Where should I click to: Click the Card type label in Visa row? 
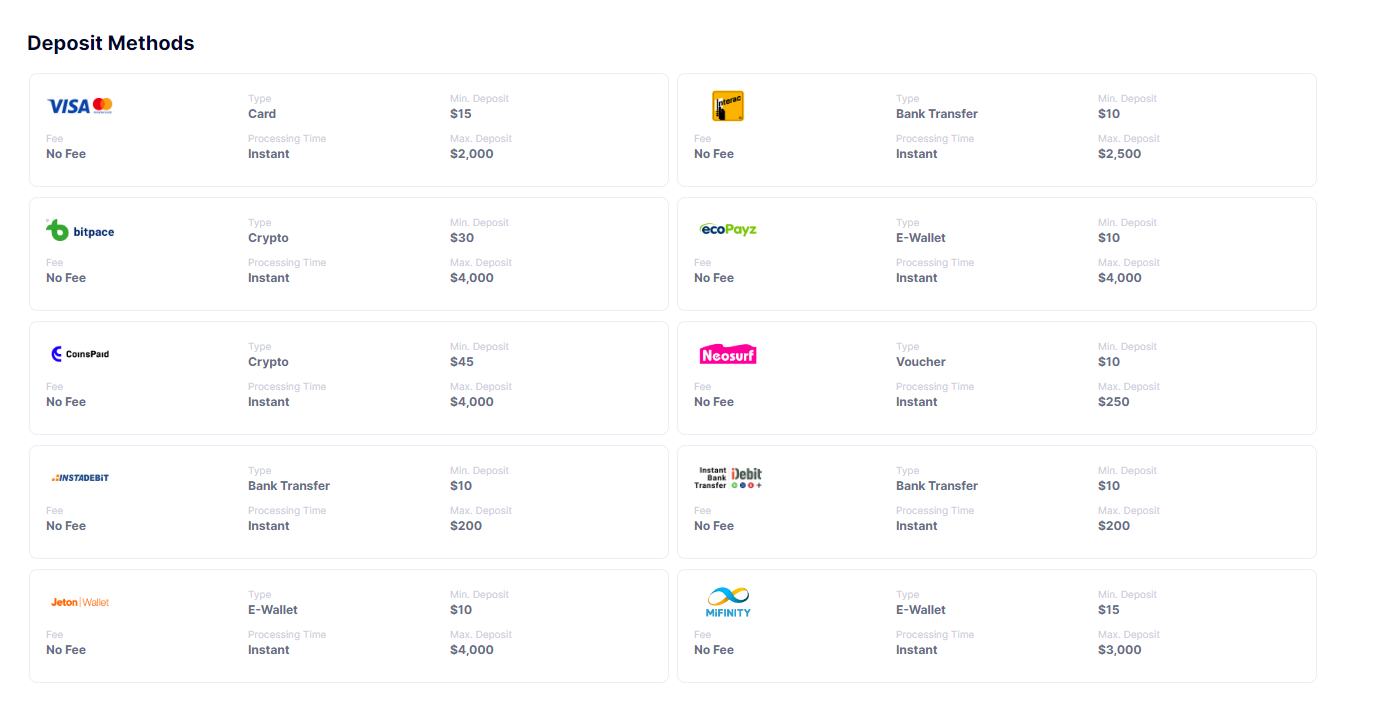[262, 114]
